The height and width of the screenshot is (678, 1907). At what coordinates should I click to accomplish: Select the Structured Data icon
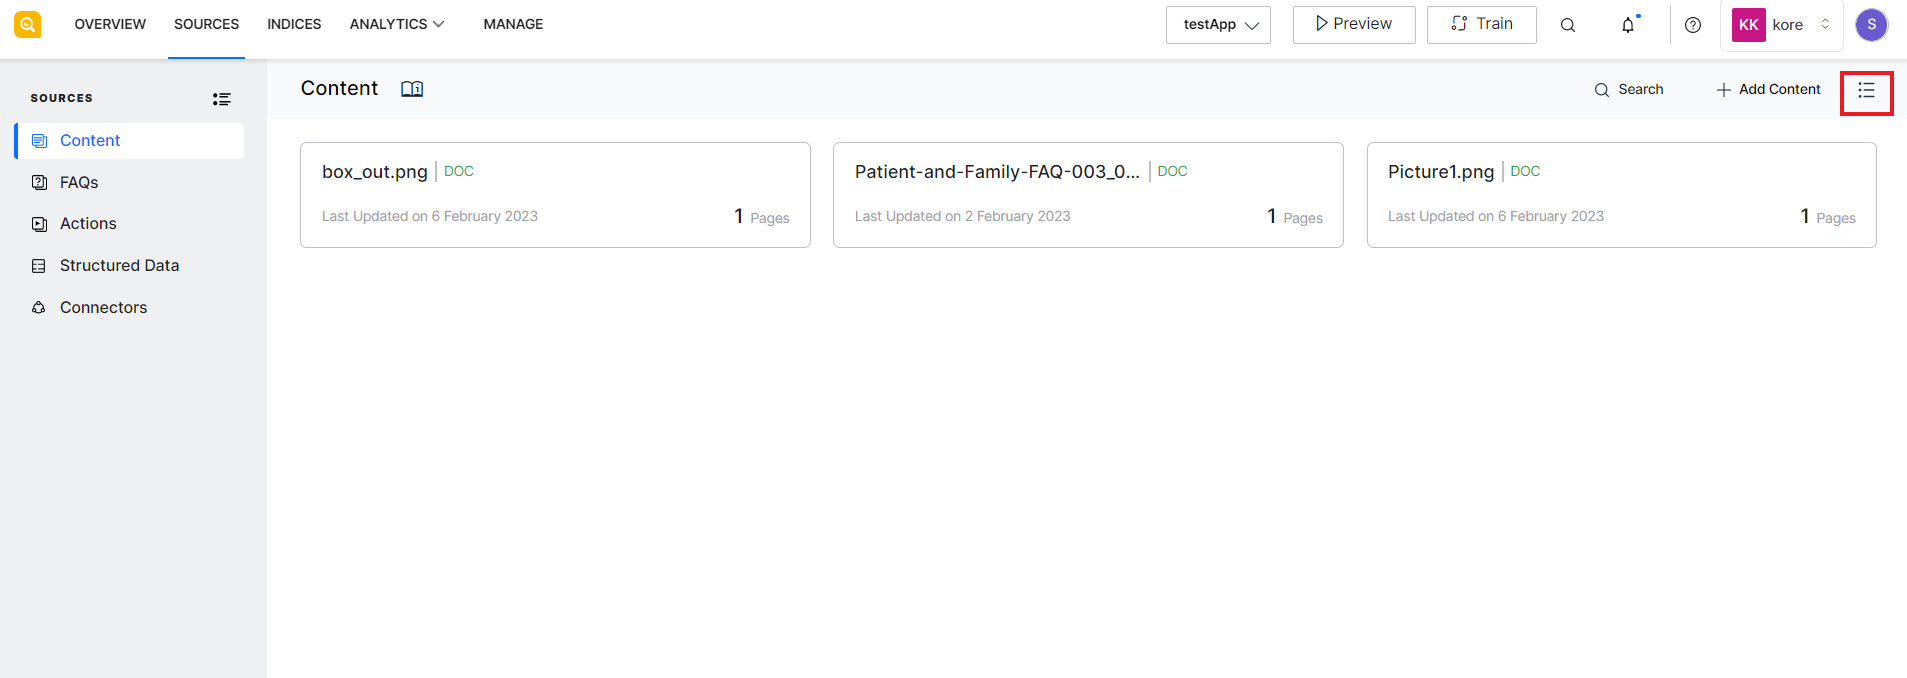pos(38,265)
